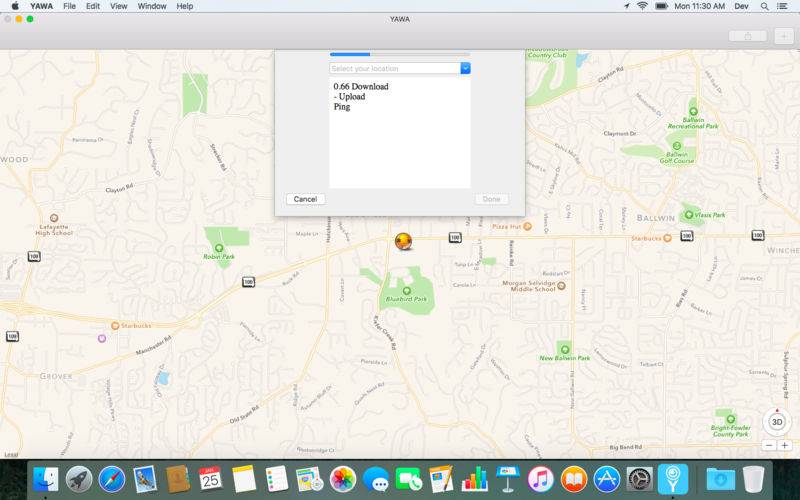Click the Share toolbar button
The width and height of the screenshot is (800, 500).
(x=747, y=36)
